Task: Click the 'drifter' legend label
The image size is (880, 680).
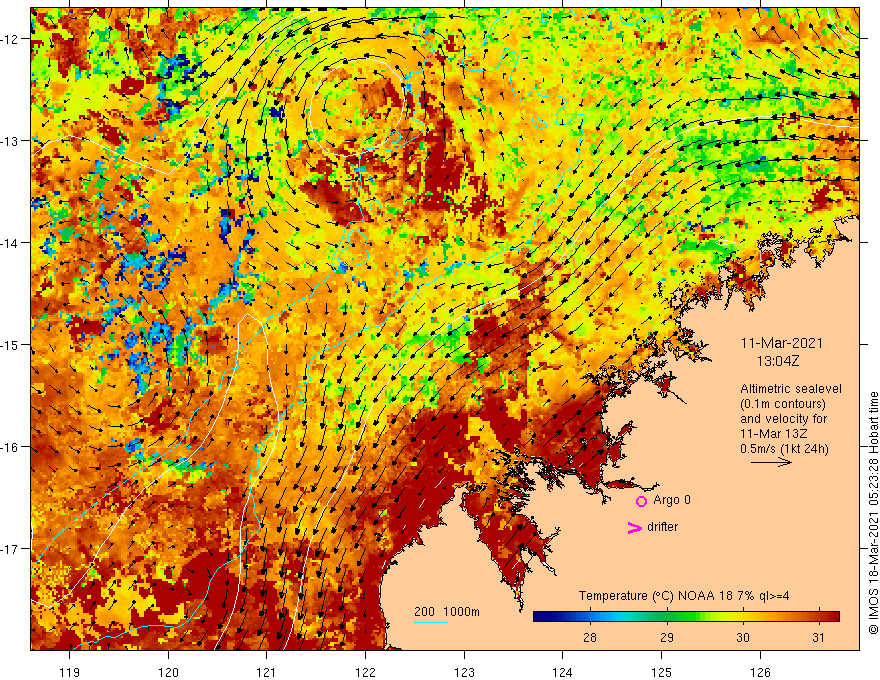Action: 662,527
